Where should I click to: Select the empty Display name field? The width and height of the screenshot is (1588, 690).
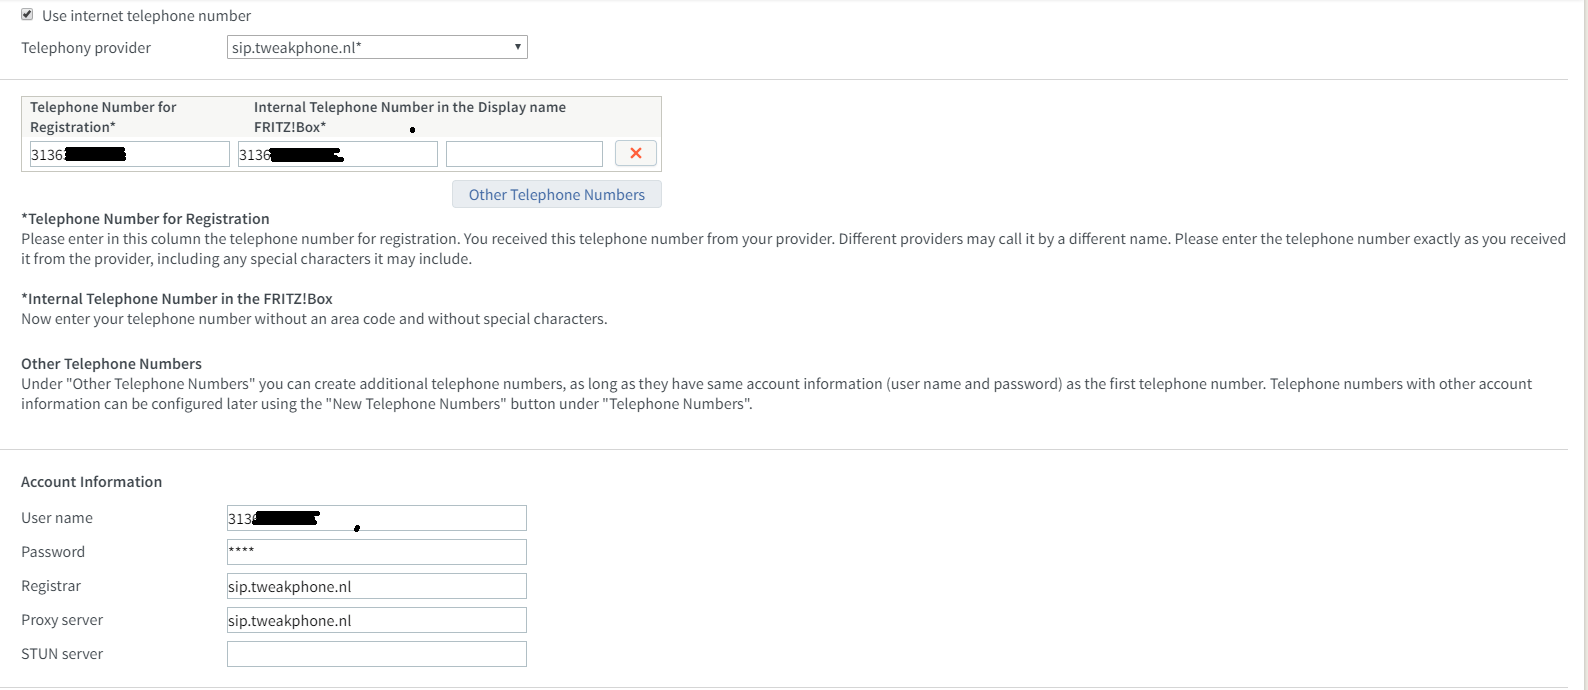524,154
